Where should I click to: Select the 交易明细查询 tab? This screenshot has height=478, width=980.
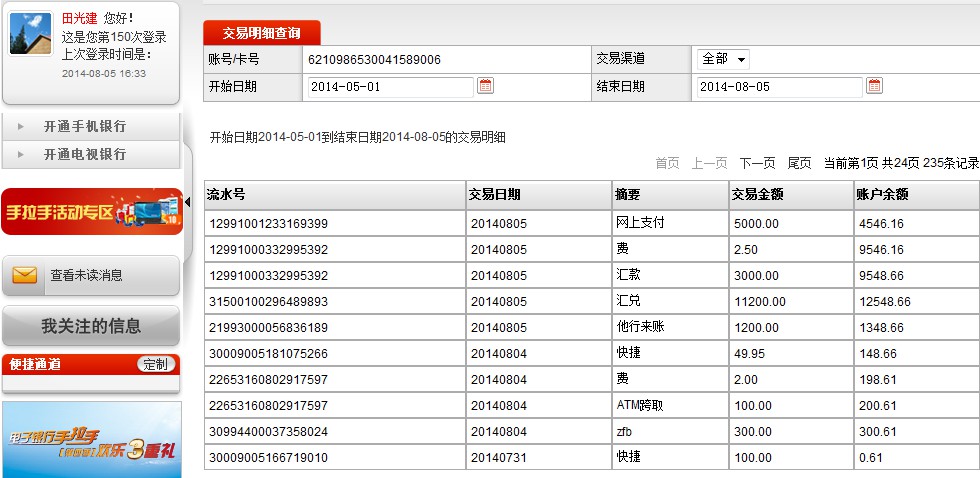tap(261, 33)
